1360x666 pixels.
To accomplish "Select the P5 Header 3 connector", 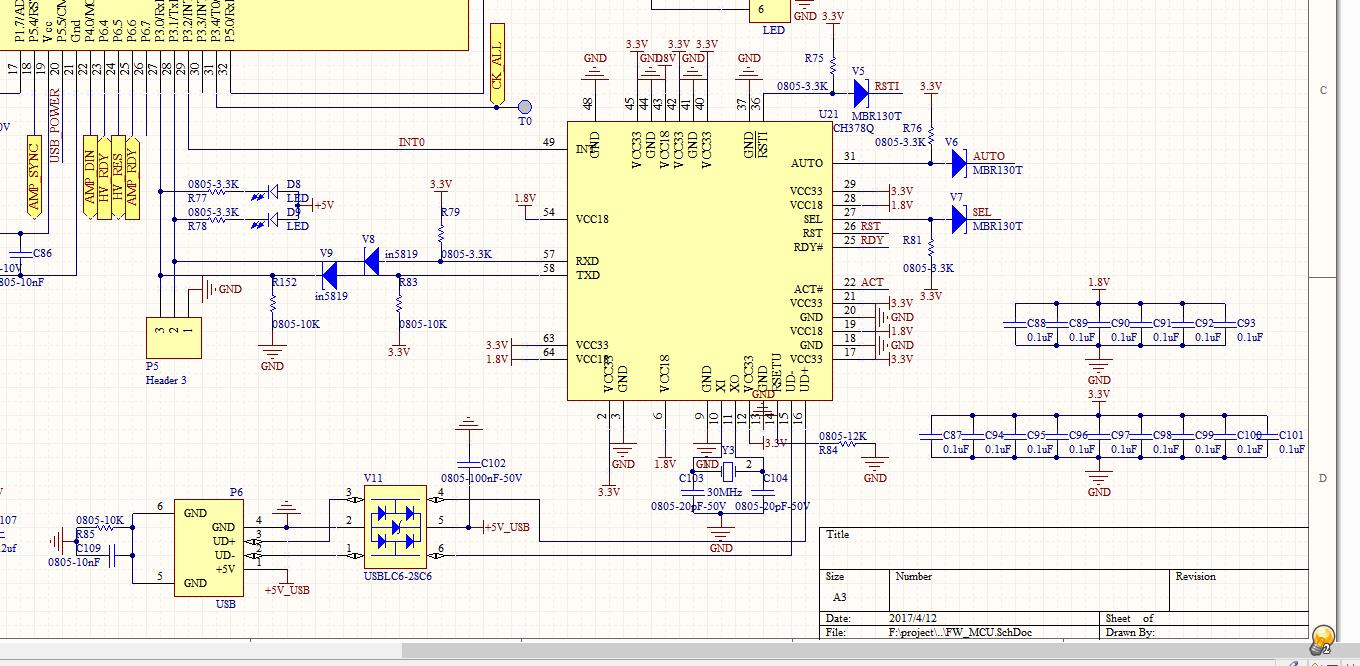I will pos(174,338).
